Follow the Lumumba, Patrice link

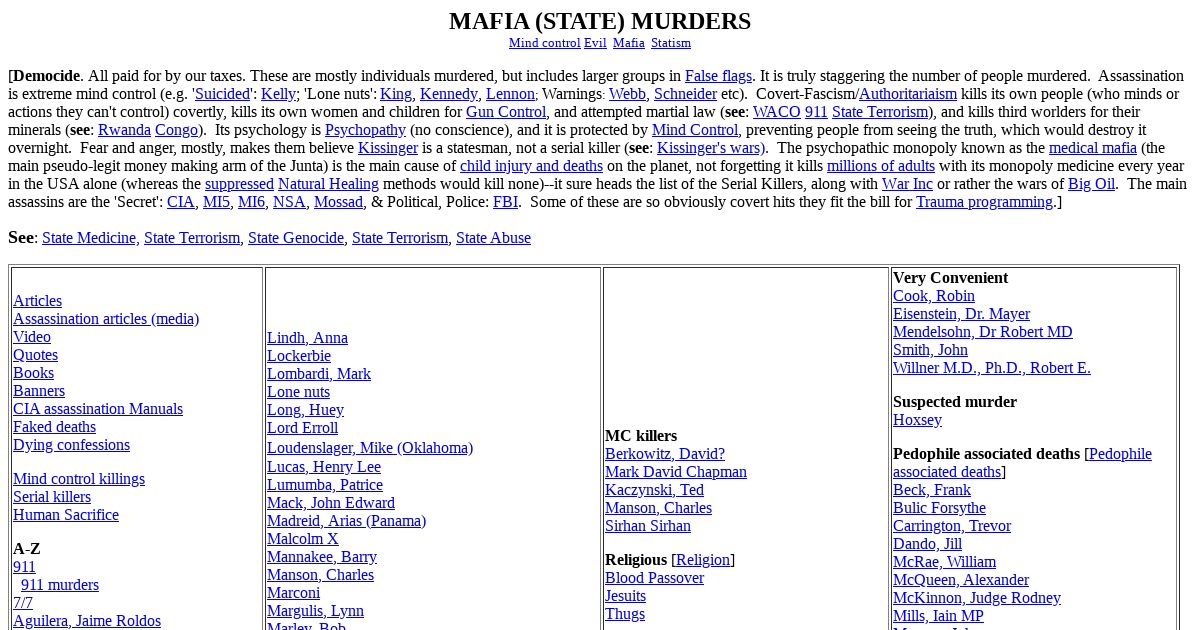click(x=325, y=485)
